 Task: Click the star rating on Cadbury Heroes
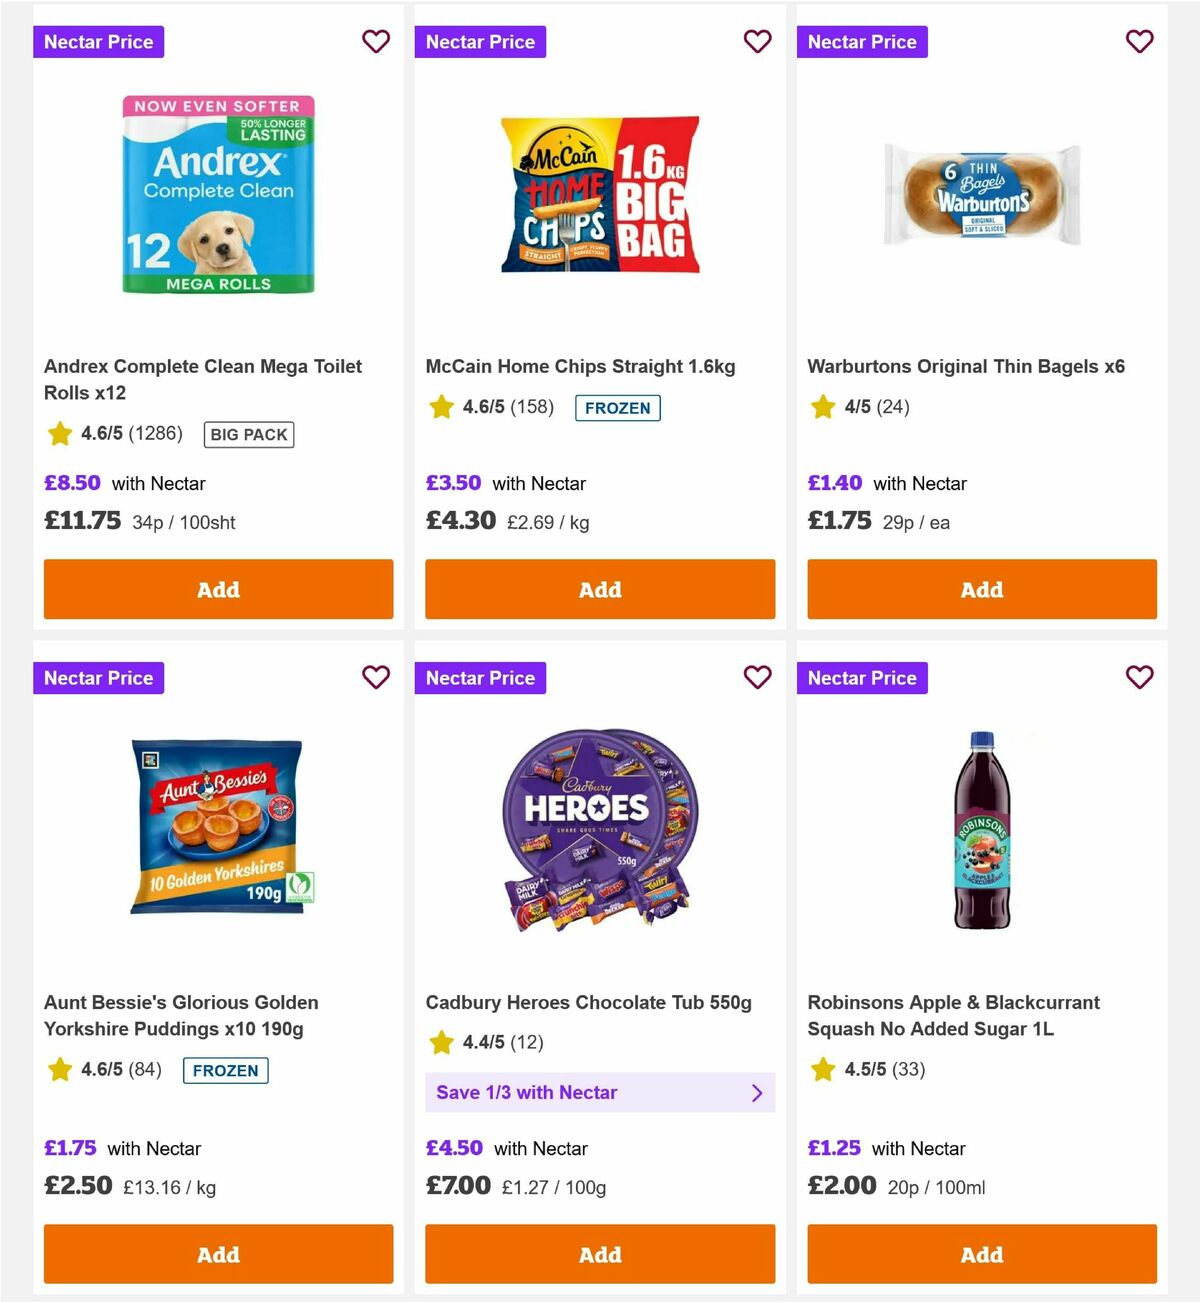(x=441, y=1042)
